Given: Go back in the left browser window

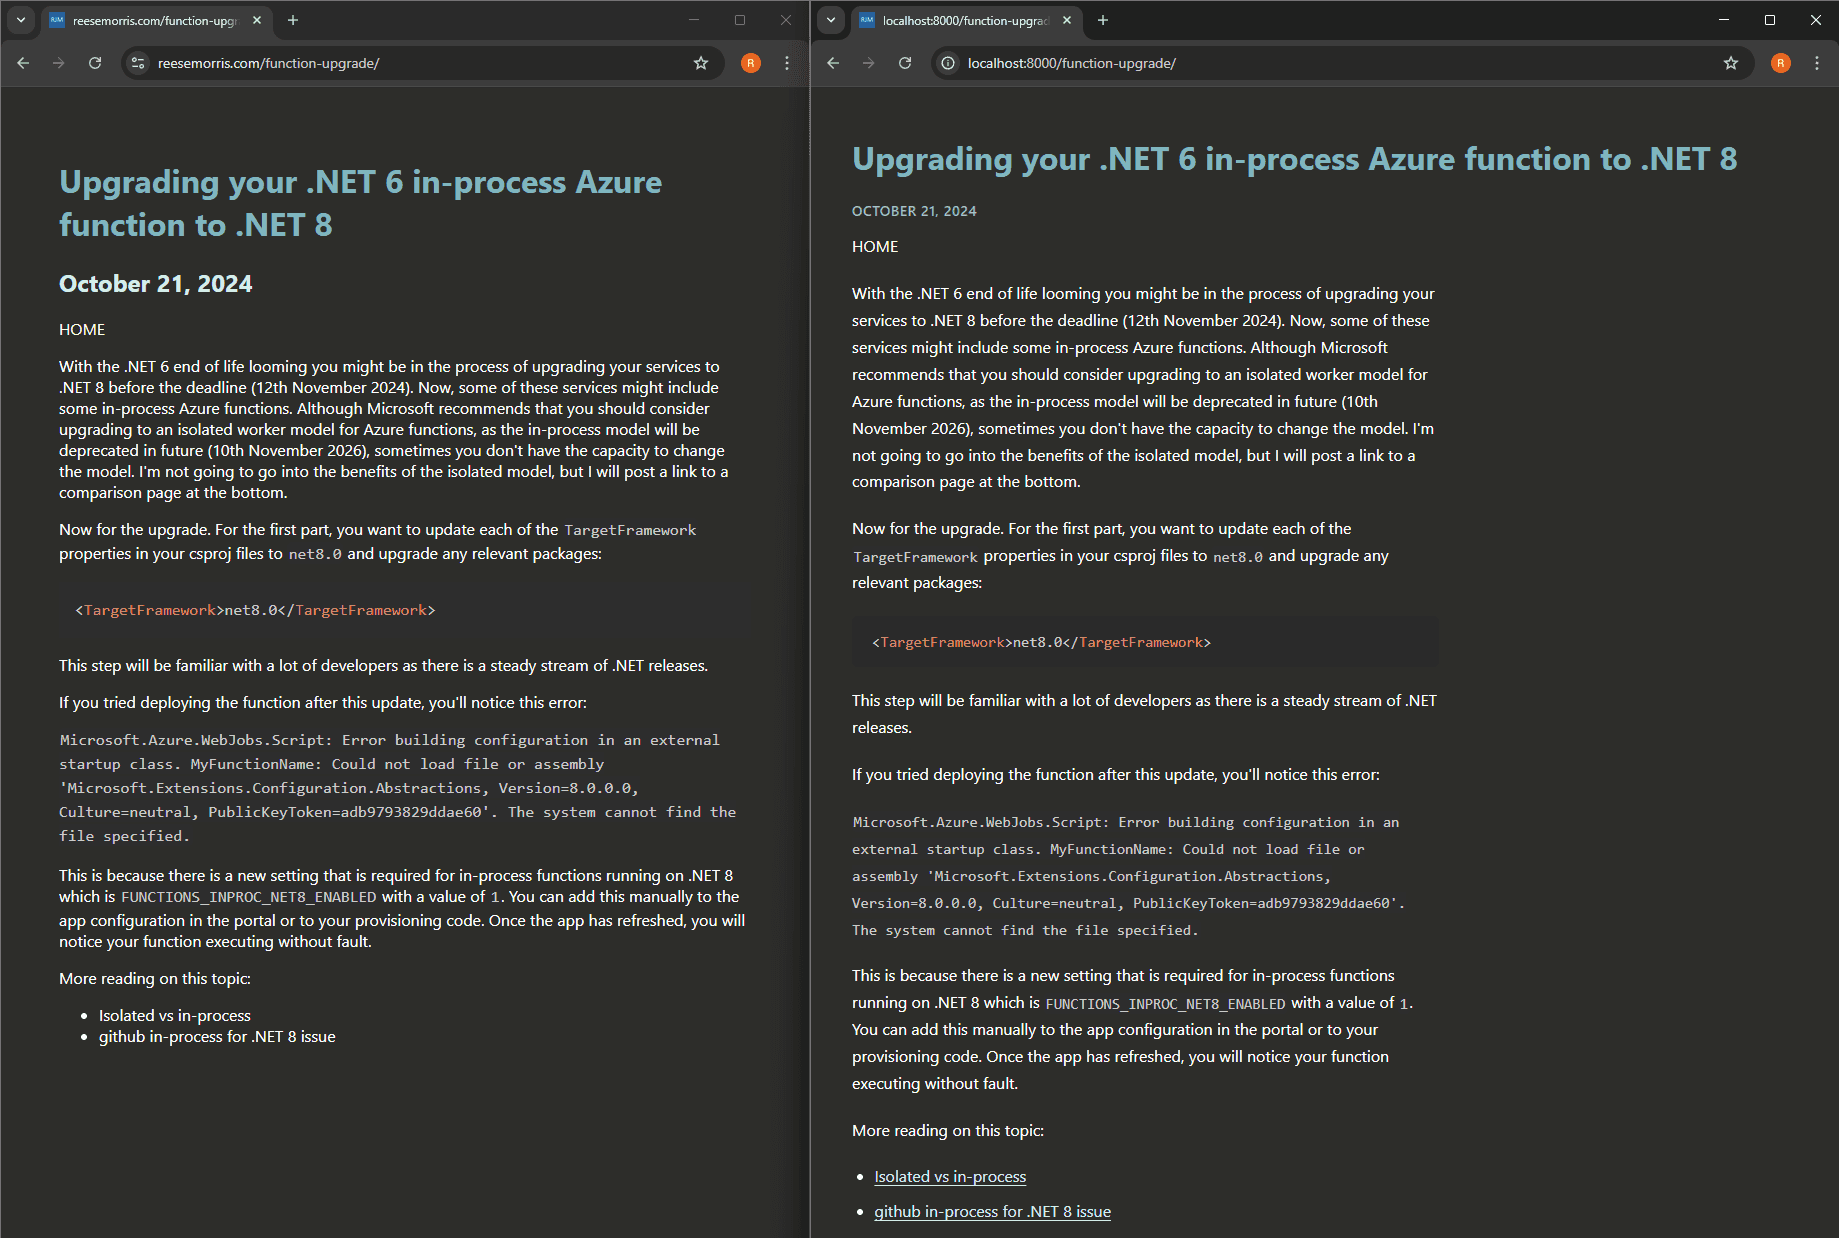Looking at the screenshot, I should 23,63.
